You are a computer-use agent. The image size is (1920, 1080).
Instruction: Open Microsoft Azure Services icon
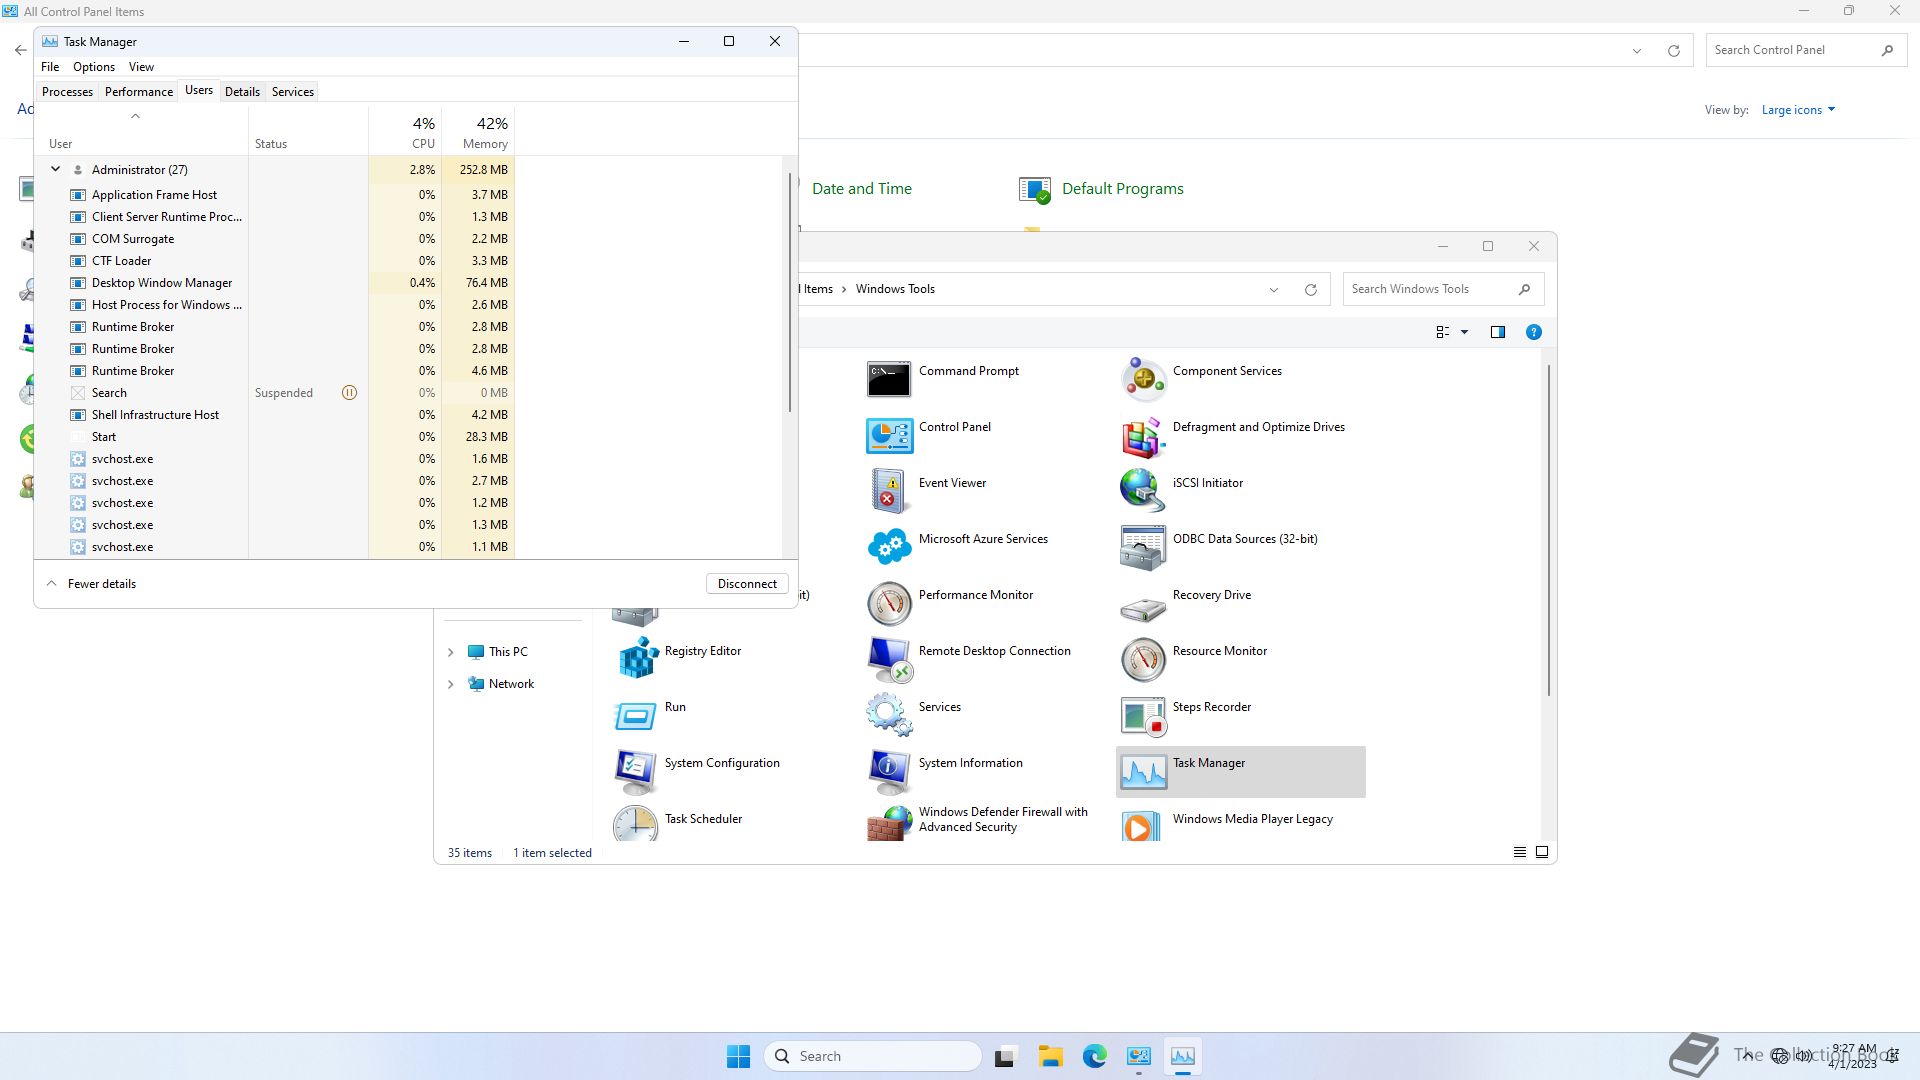pyautogui.click(x=888, y=547)
